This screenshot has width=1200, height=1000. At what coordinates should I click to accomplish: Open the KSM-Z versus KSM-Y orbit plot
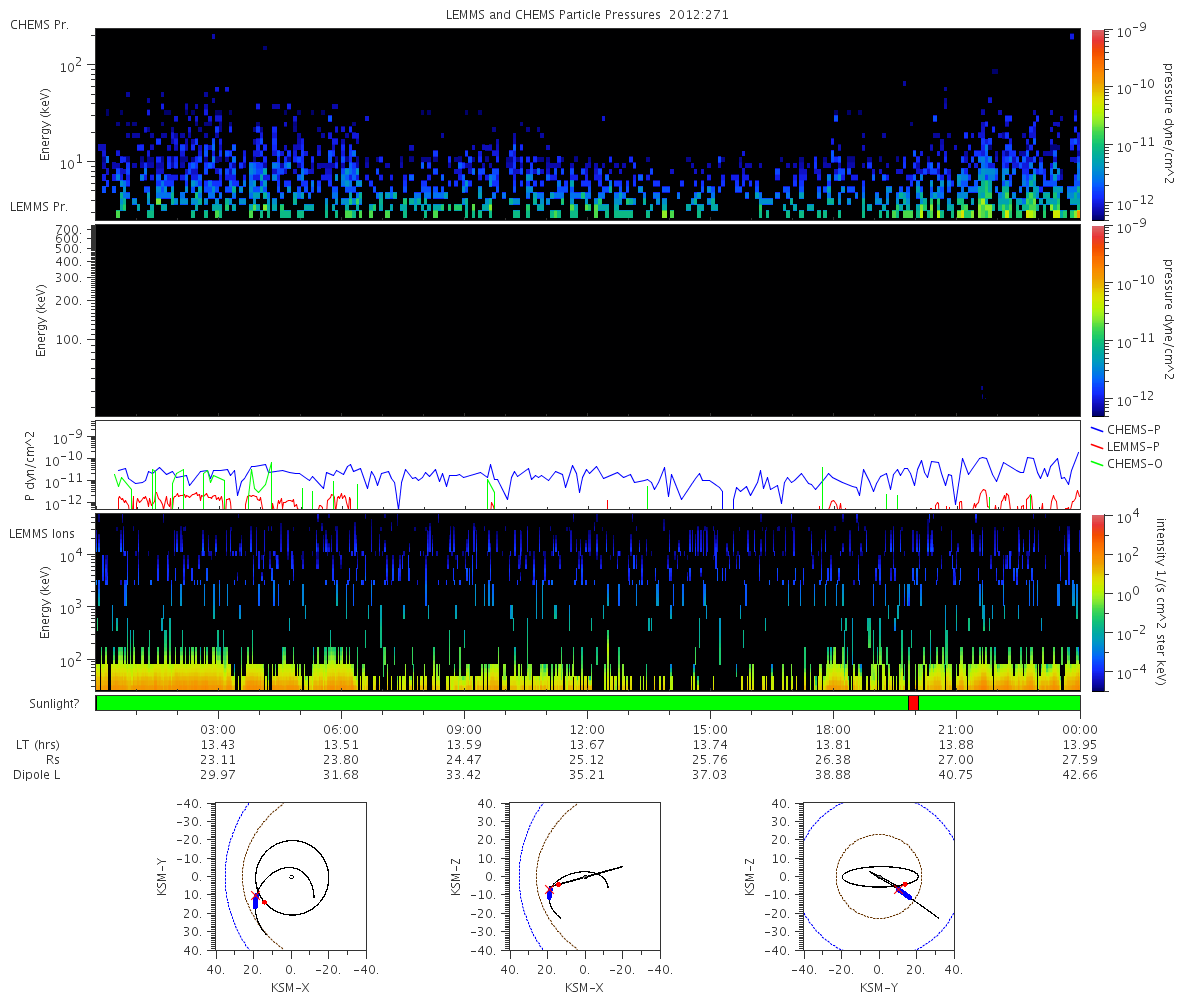(x=879, y=877)
